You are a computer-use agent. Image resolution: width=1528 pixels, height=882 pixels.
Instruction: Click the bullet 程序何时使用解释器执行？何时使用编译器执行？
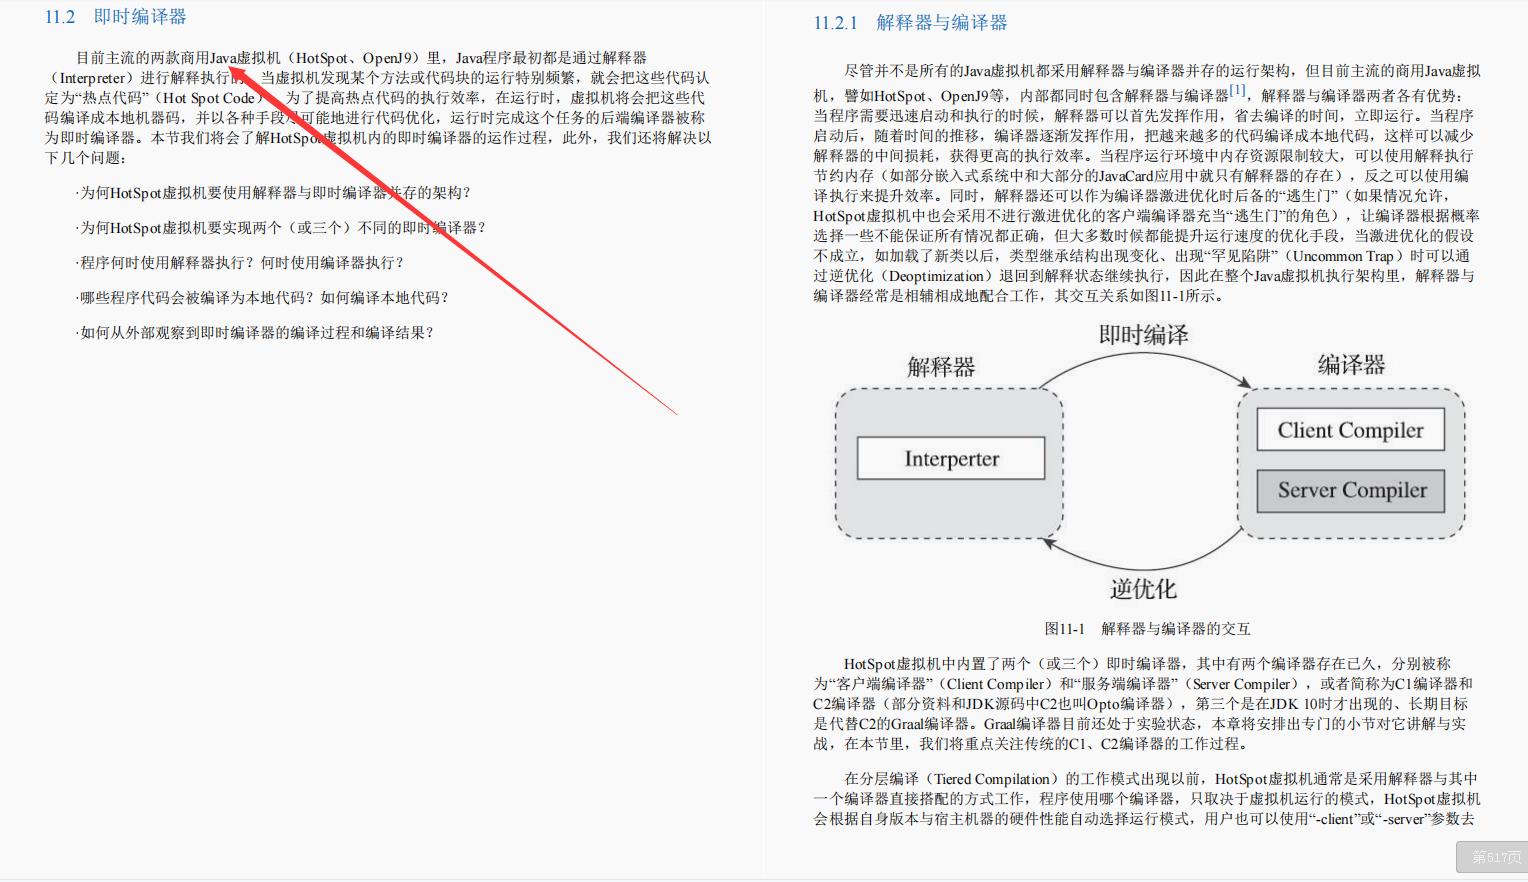240,263
